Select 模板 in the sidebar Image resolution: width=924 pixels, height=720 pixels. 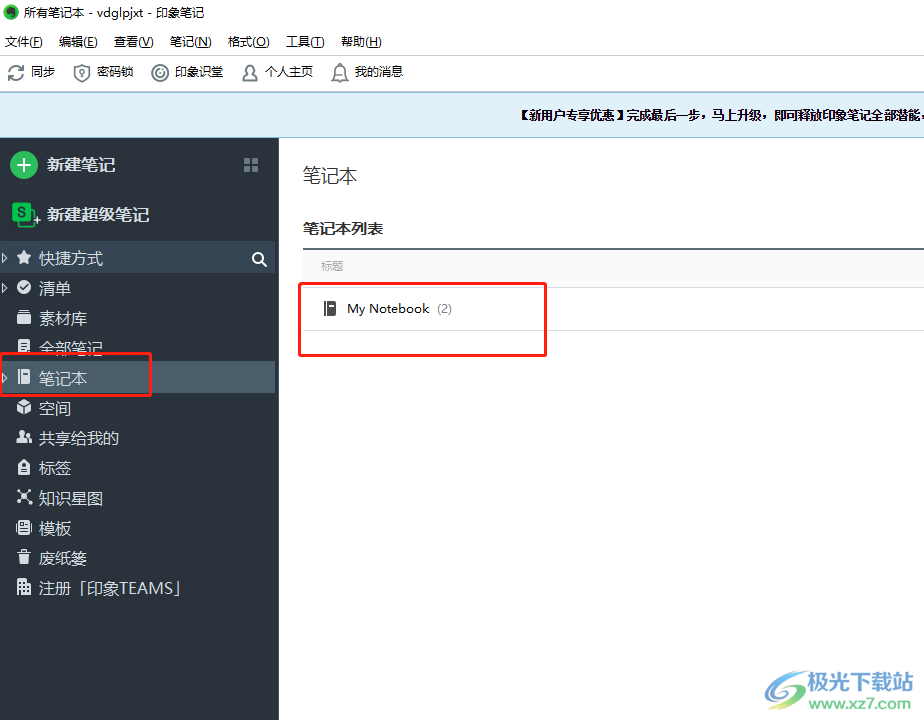point(55,528)
